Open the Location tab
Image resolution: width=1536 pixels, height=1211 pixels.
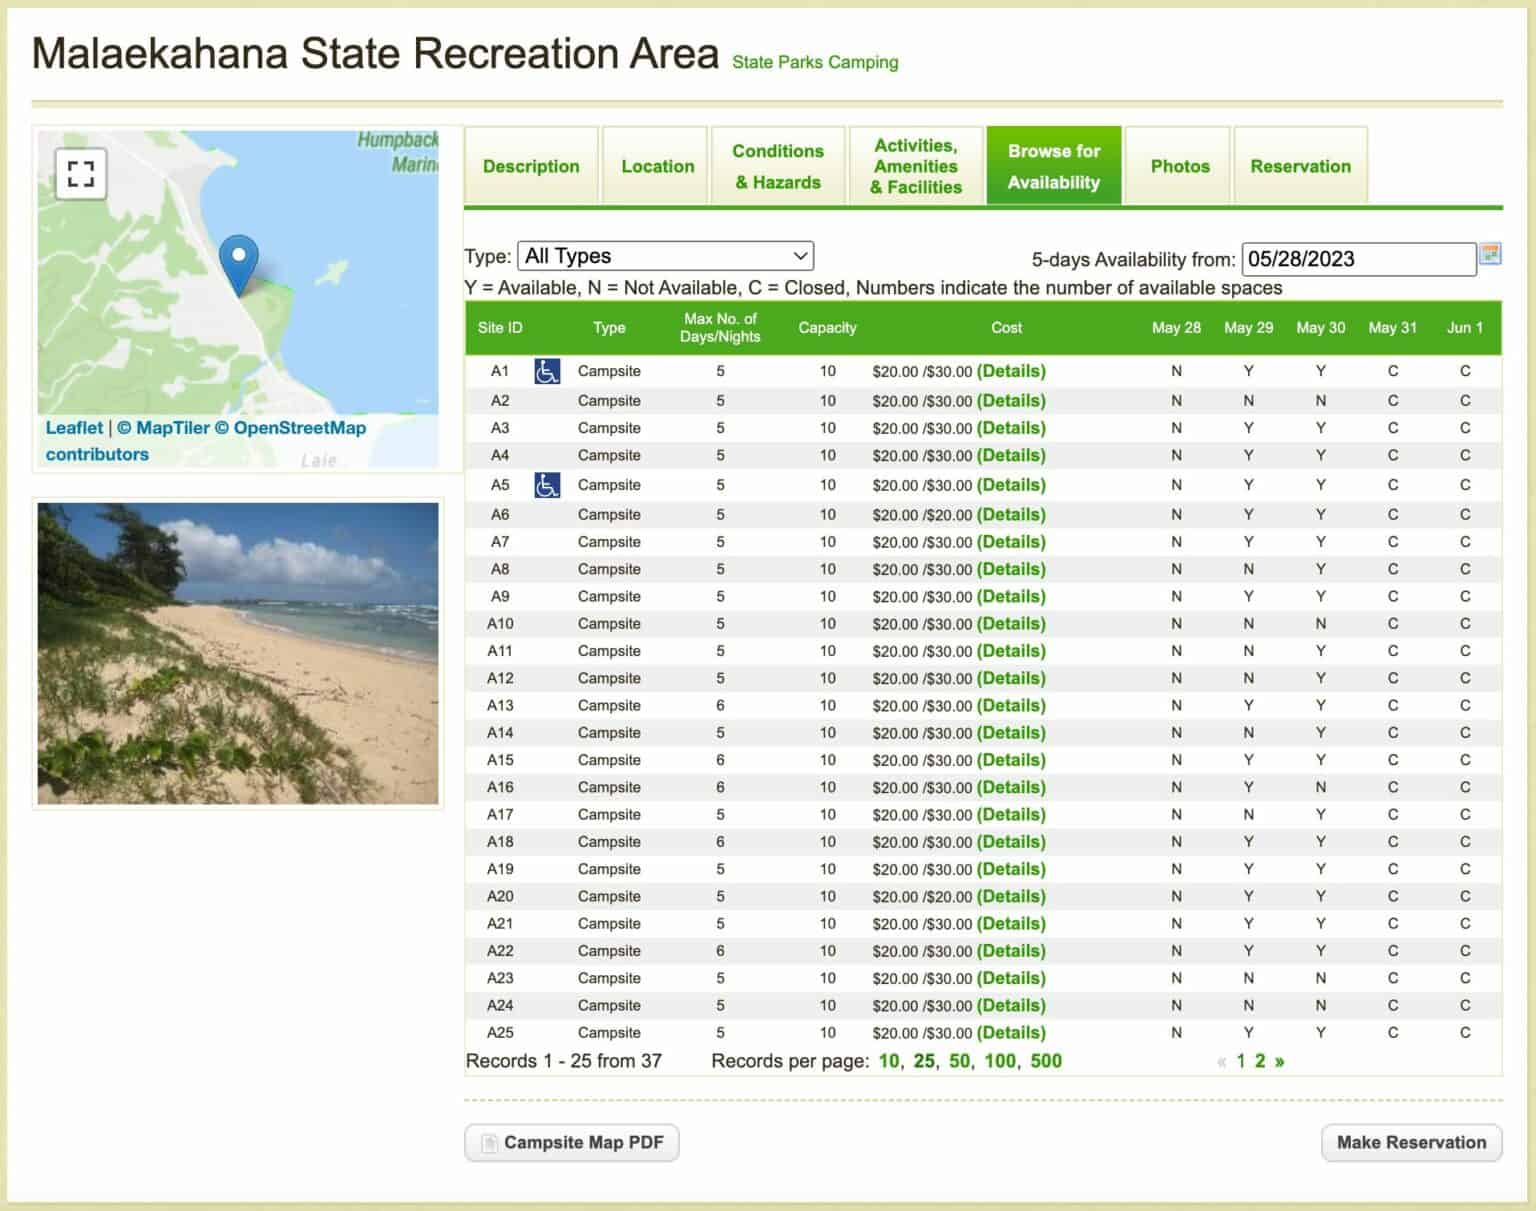click(656, 165)
